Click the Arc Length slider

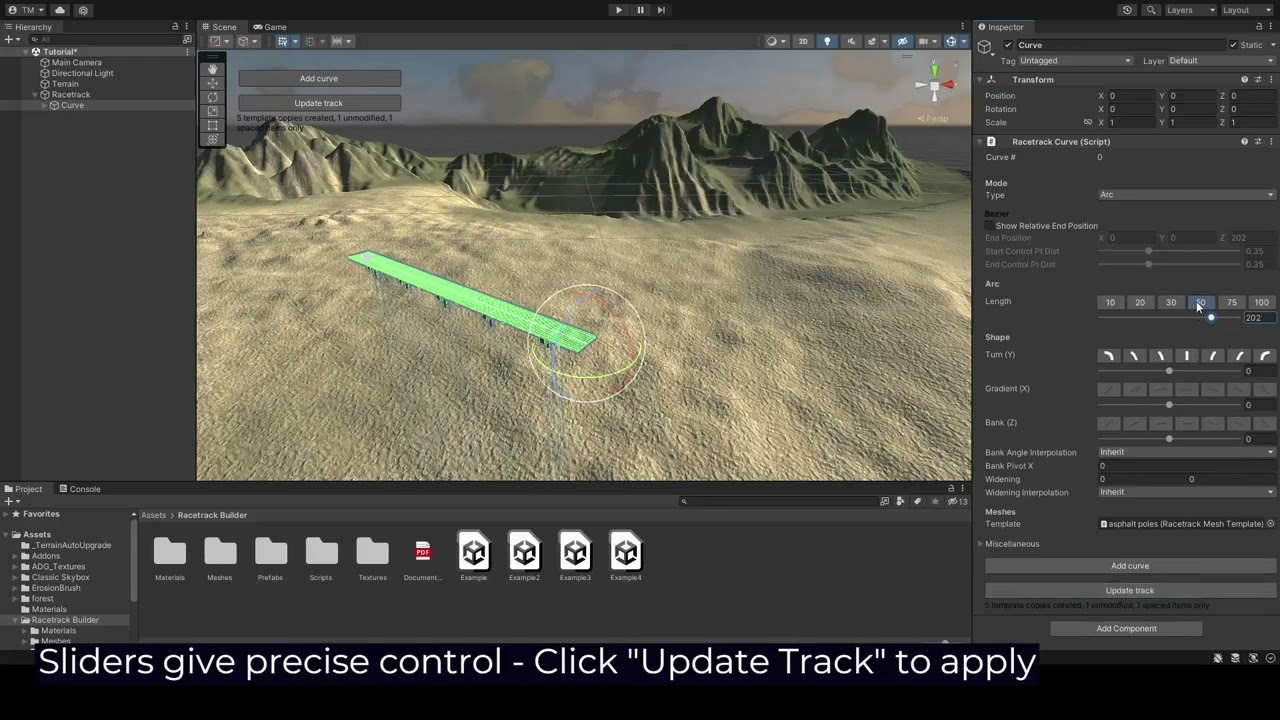point(1169,318)
